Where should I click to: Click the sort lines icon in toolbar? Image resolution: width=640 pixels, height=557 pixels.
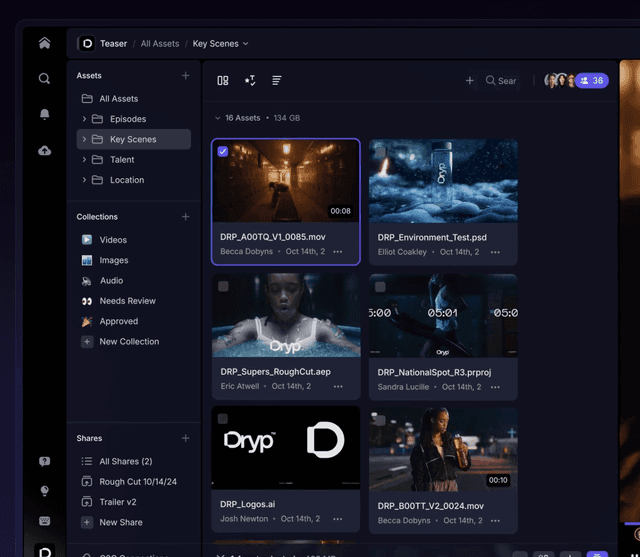(277, 80)
